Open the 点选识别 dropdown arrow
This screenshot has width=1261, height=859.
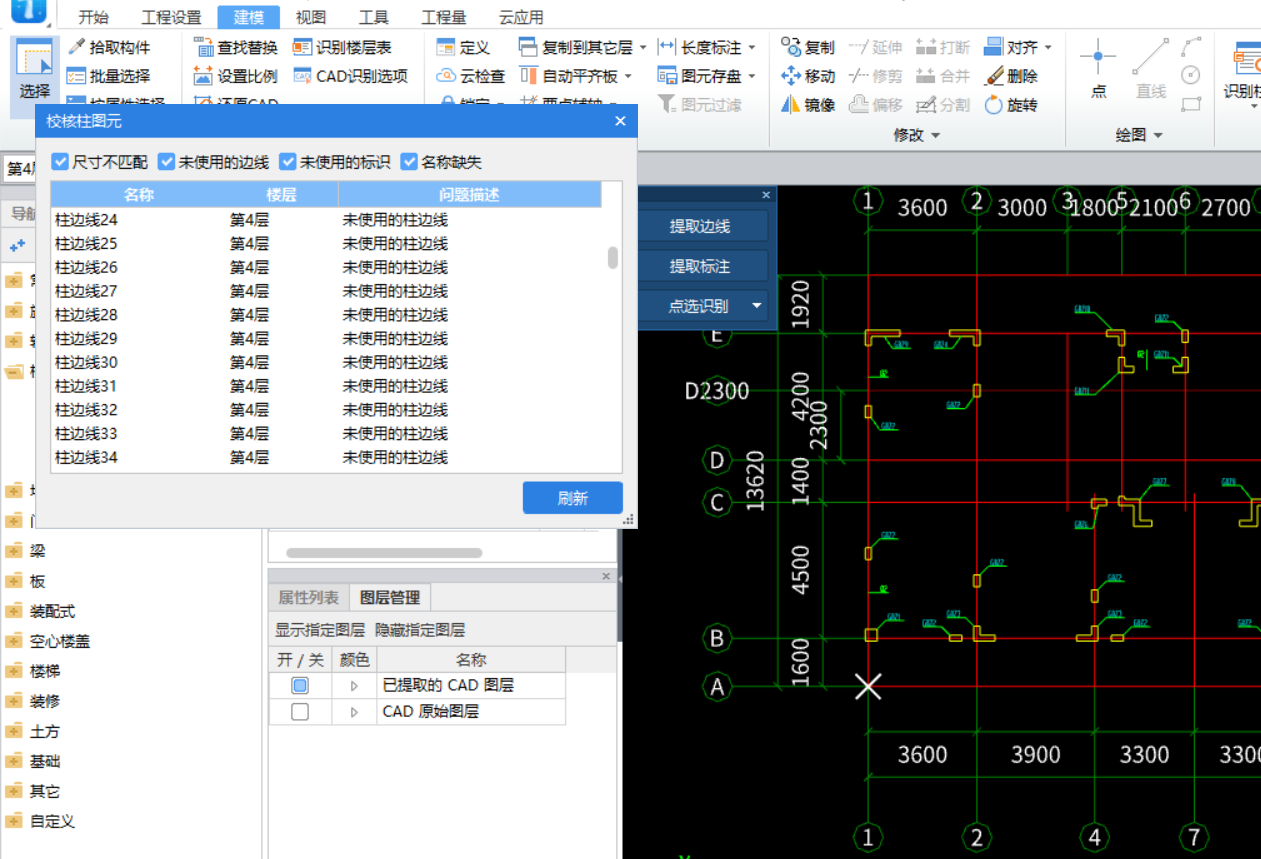pos(757,306)
